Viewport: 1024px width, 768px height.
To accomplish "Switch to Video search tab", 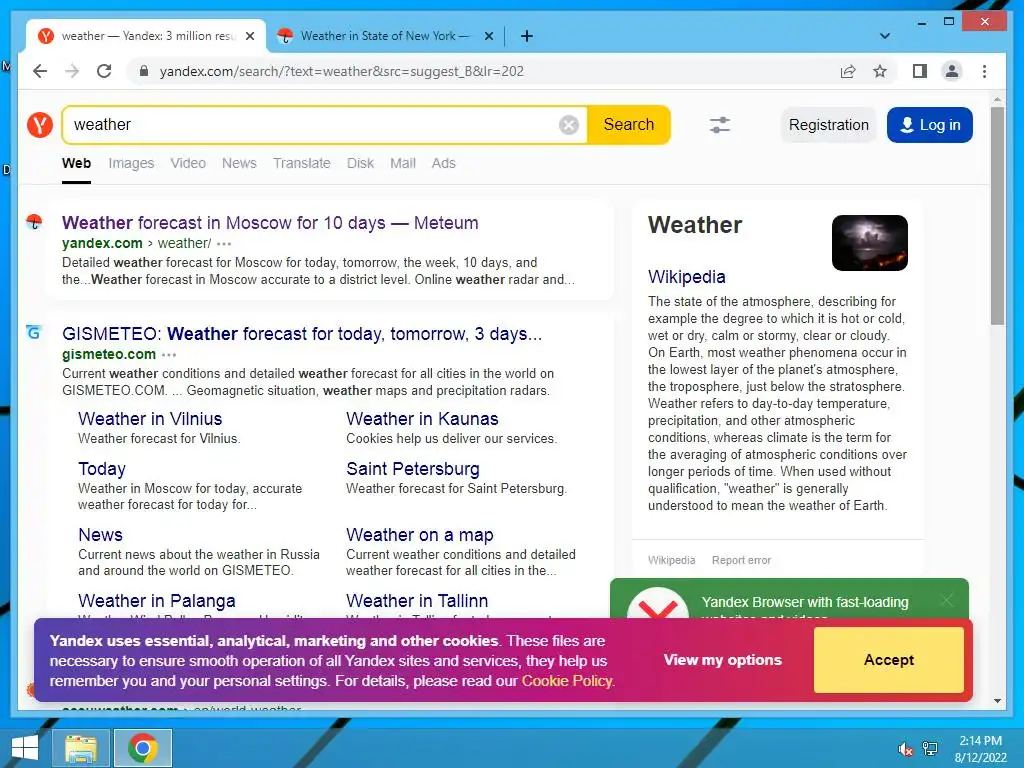I will tap(188, 163).
